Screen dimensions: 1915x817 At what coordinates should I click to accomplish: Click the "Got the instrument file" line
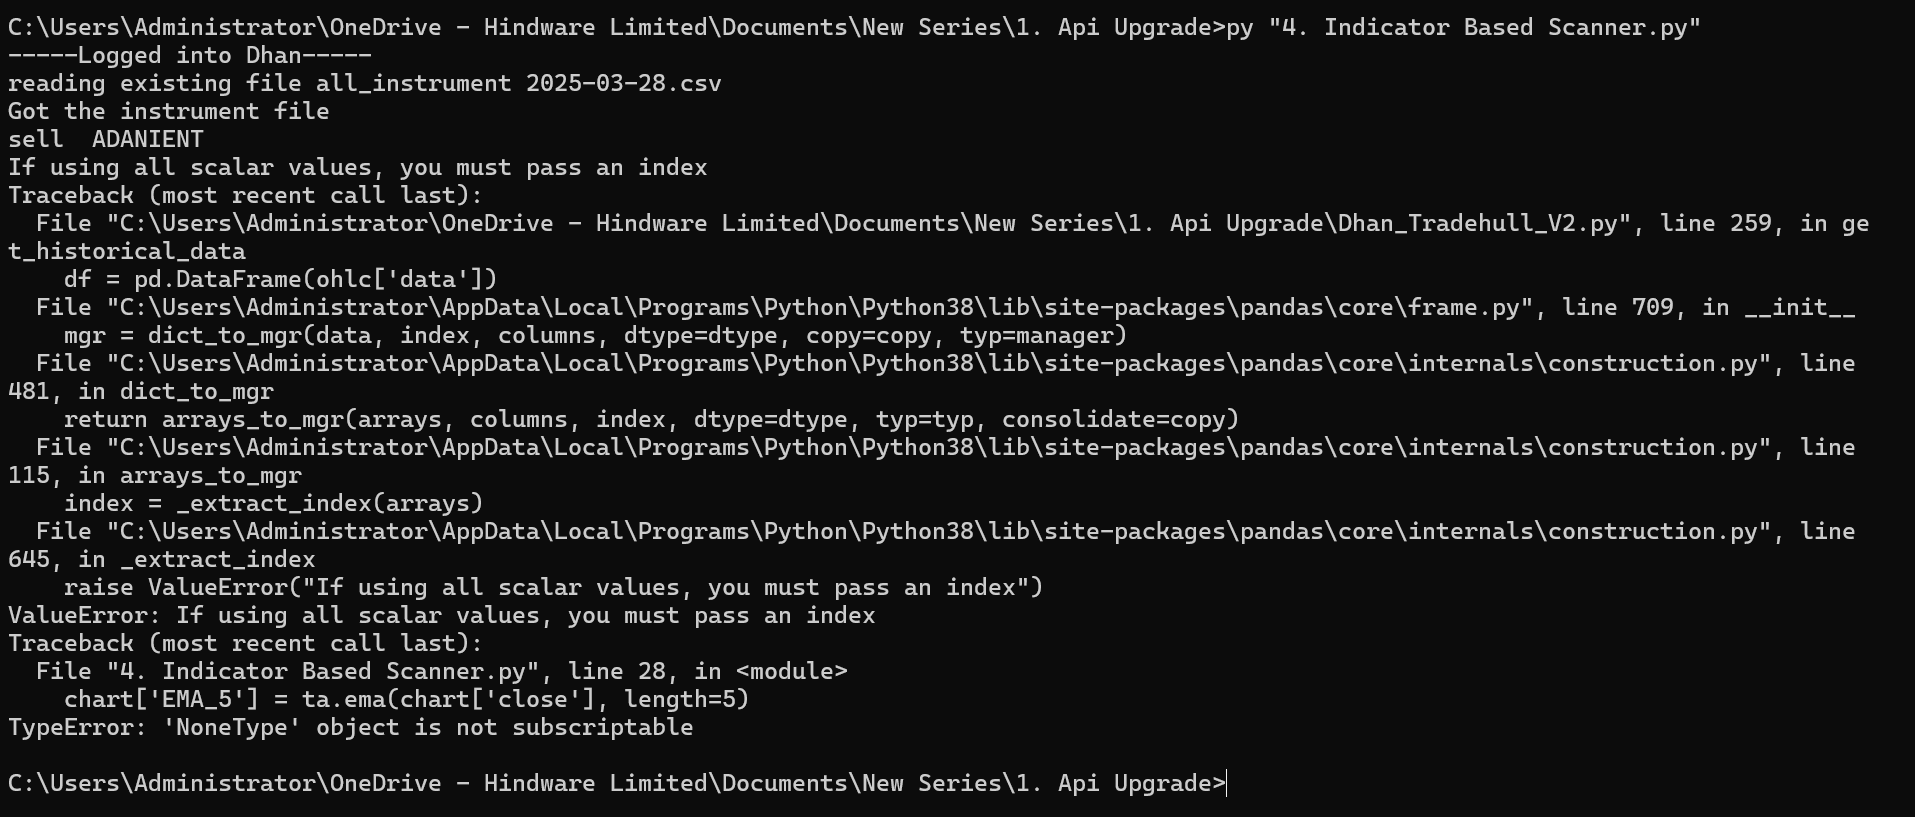(168, 111)
